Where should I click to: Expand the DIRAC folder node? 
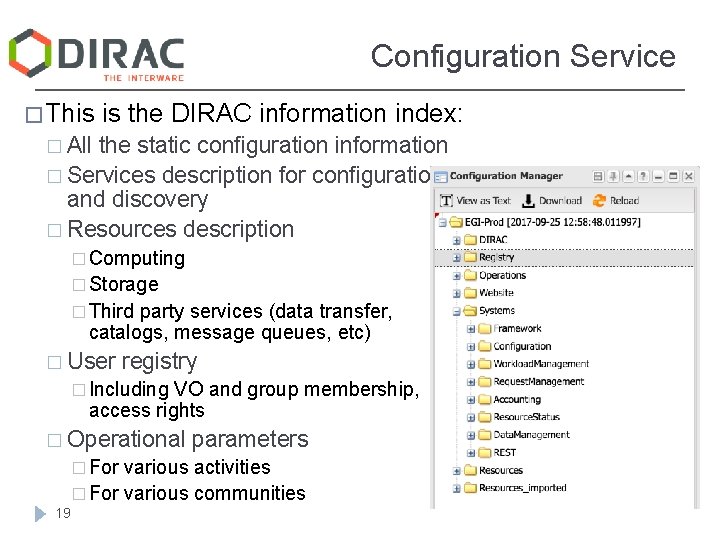[456, 240]
